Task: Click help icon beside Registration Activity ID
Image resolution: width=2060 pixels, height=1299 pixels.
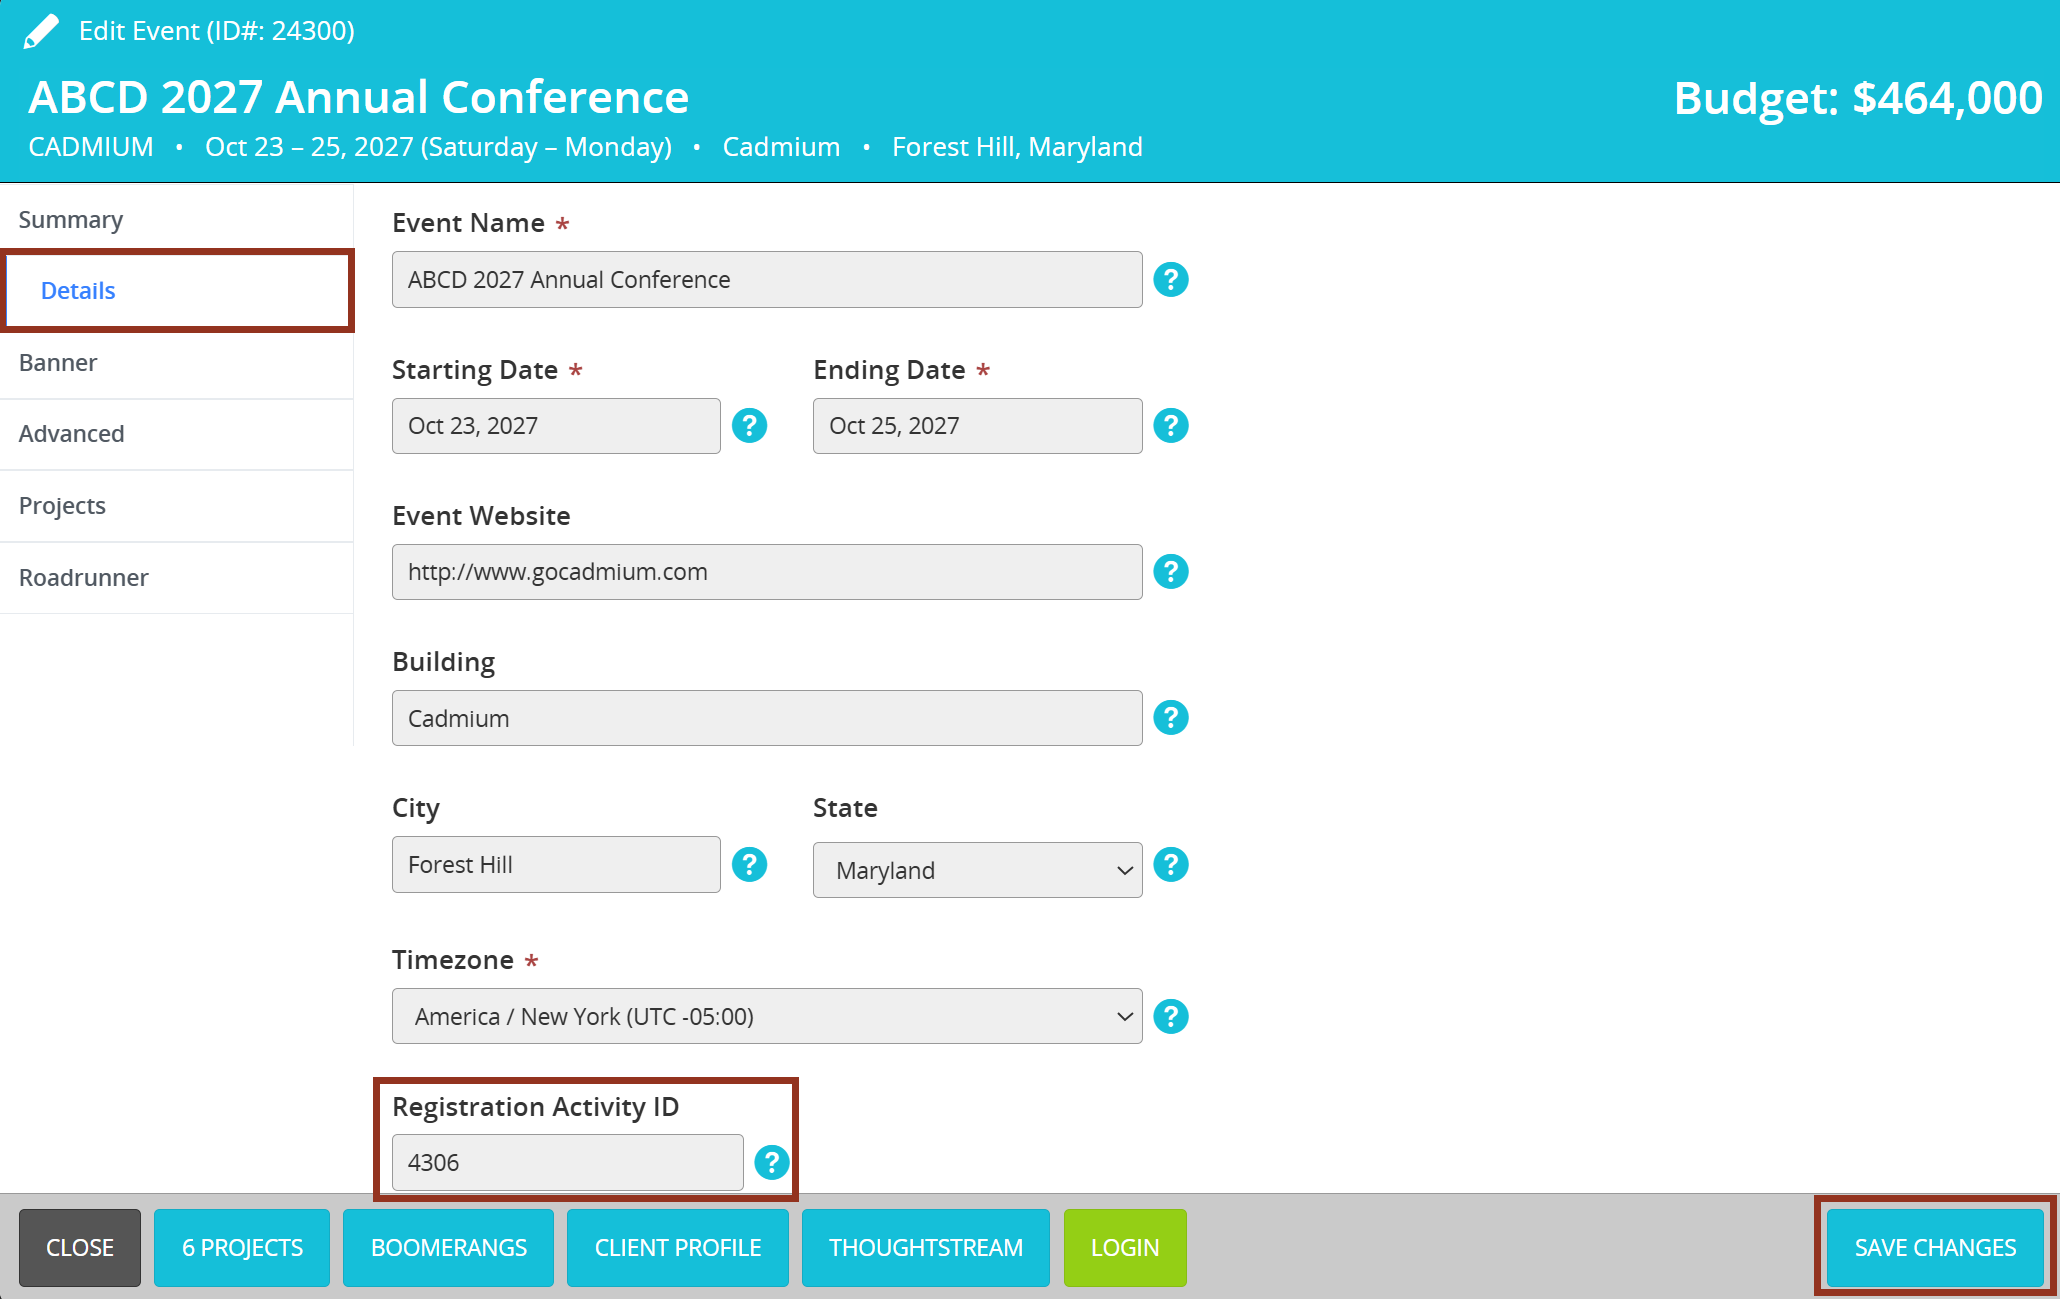Action: tap(771, 1162)
